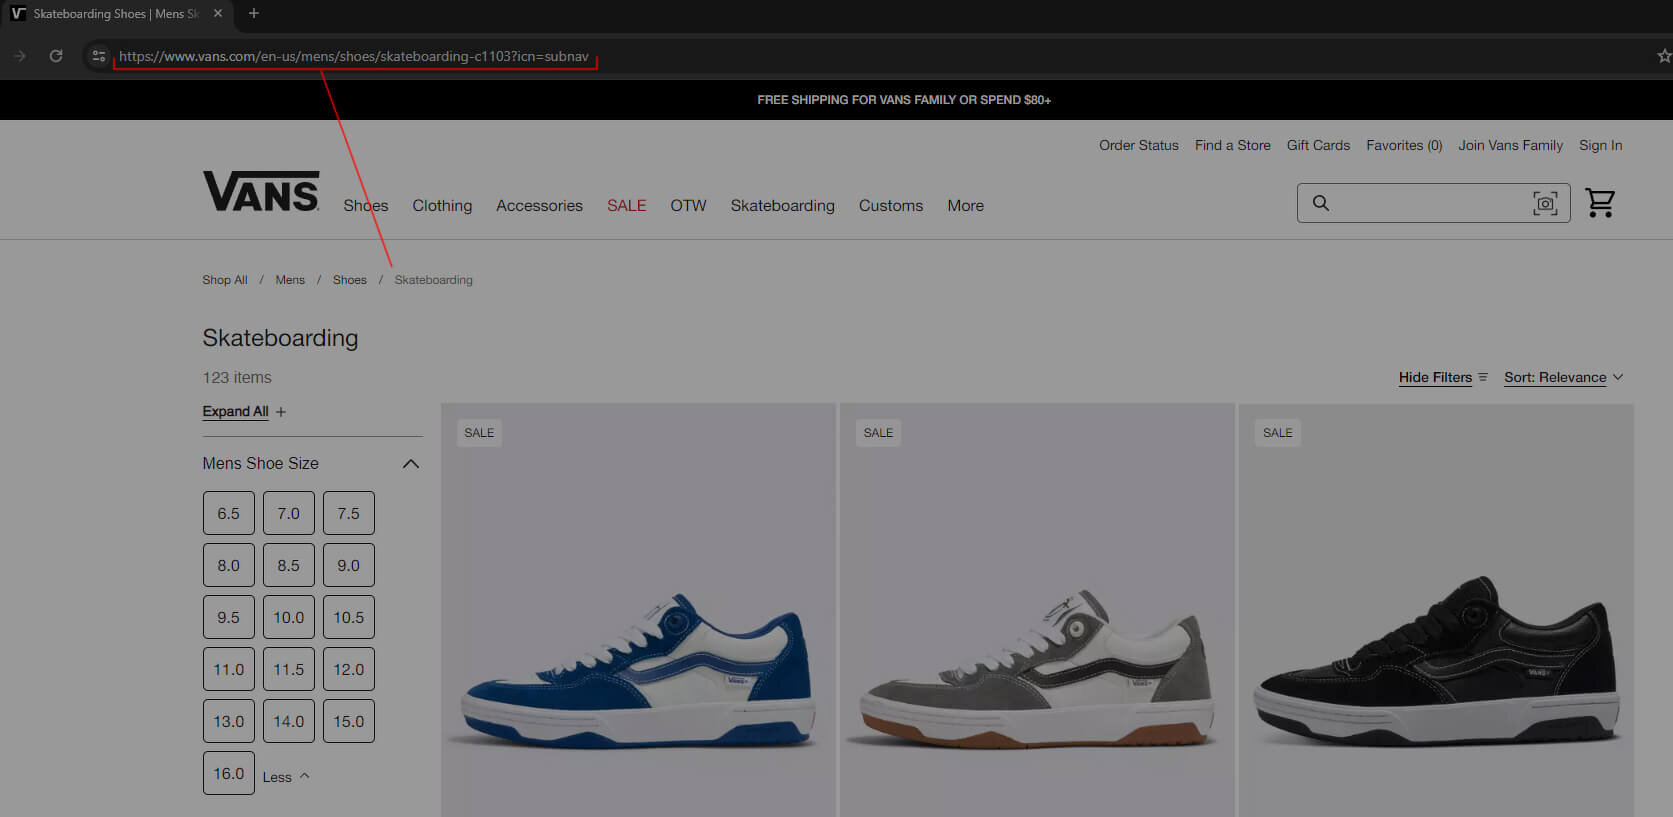Open a new browser tab

point(254,14)
